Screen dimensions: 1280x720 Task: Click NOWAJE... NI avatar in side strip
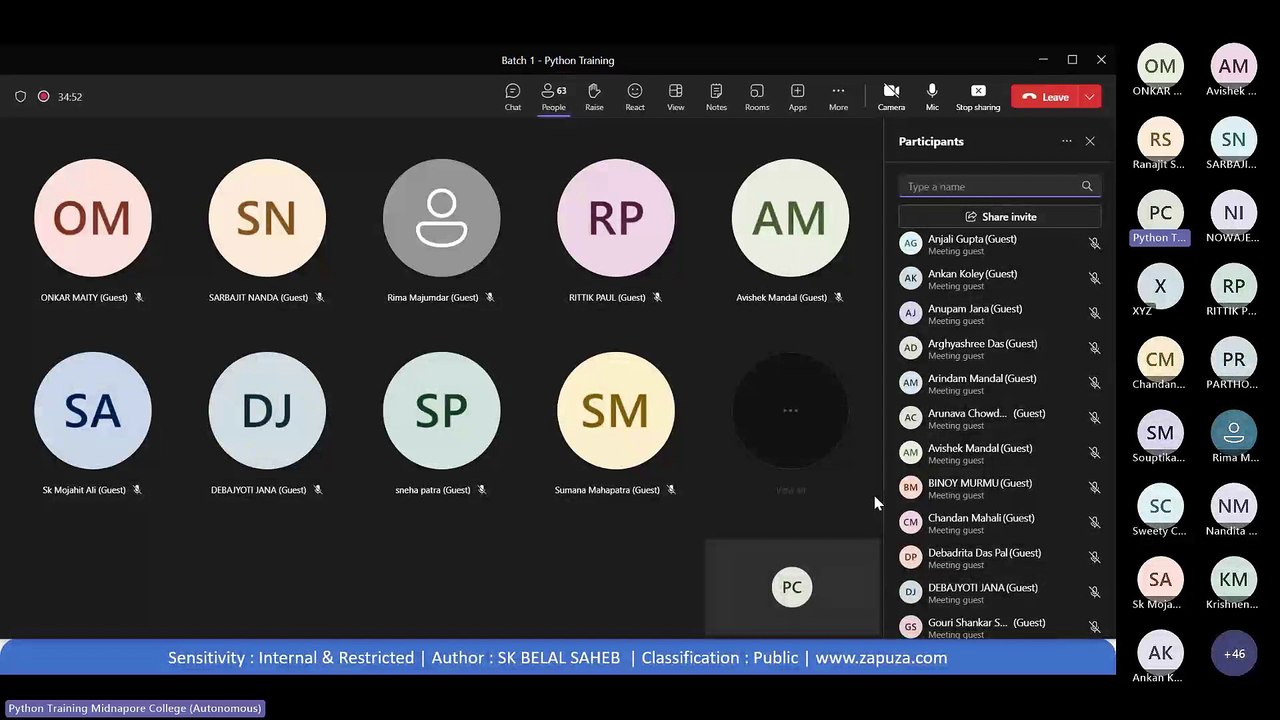[x=1234, y=213]
